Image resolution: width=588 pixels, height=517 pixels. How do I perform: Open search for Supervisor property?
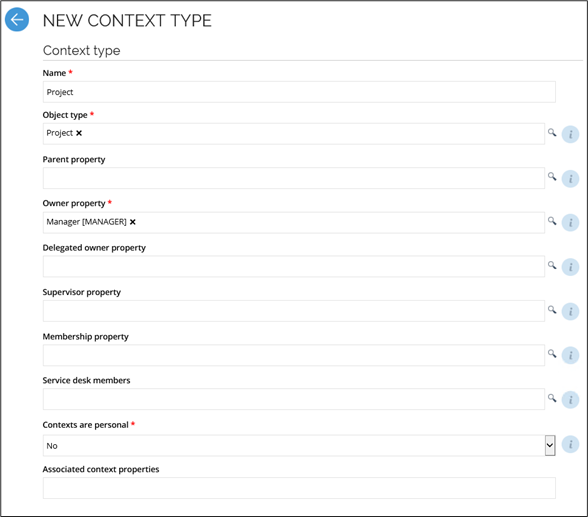coord(552,309)
